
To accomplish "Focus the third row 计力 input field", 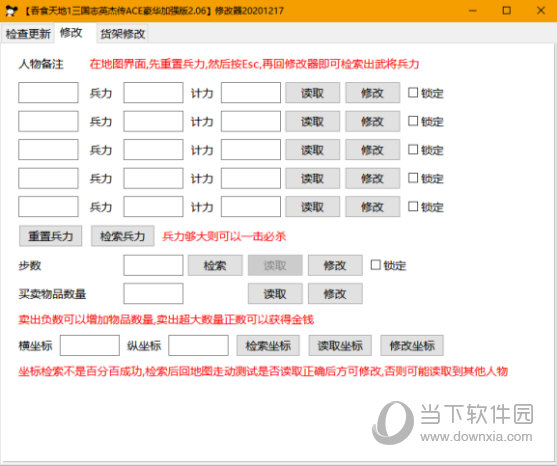I will (251, 150).
